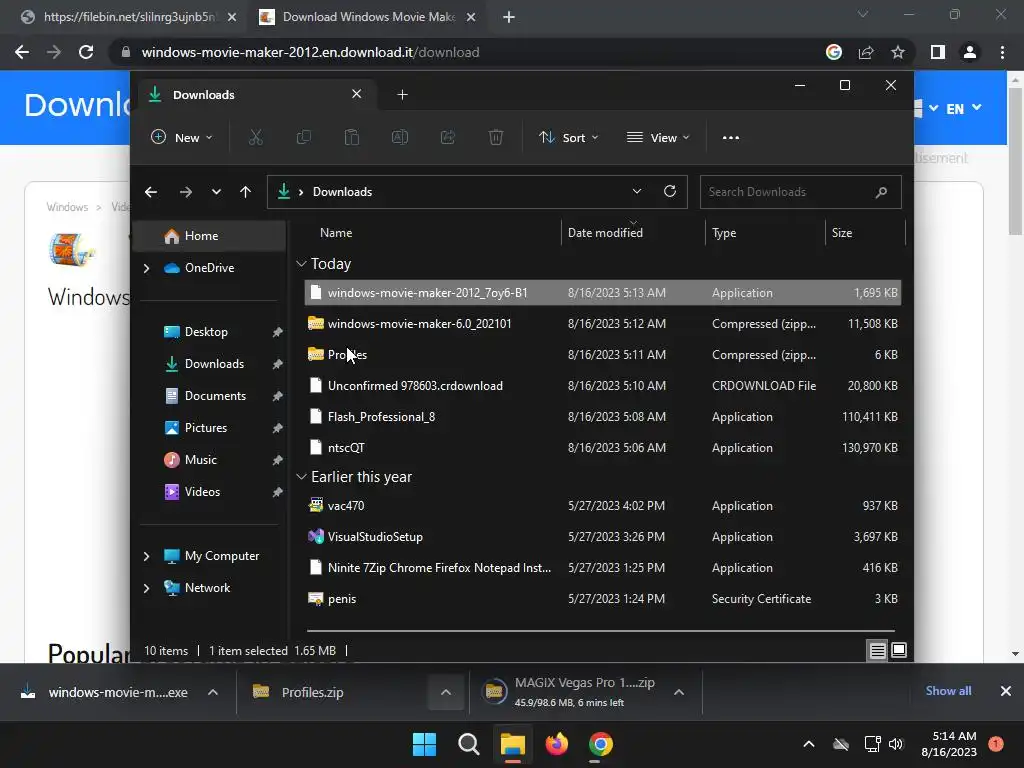Click the Chrome address bar URL

pyautogui.click(x=310, y=52)
